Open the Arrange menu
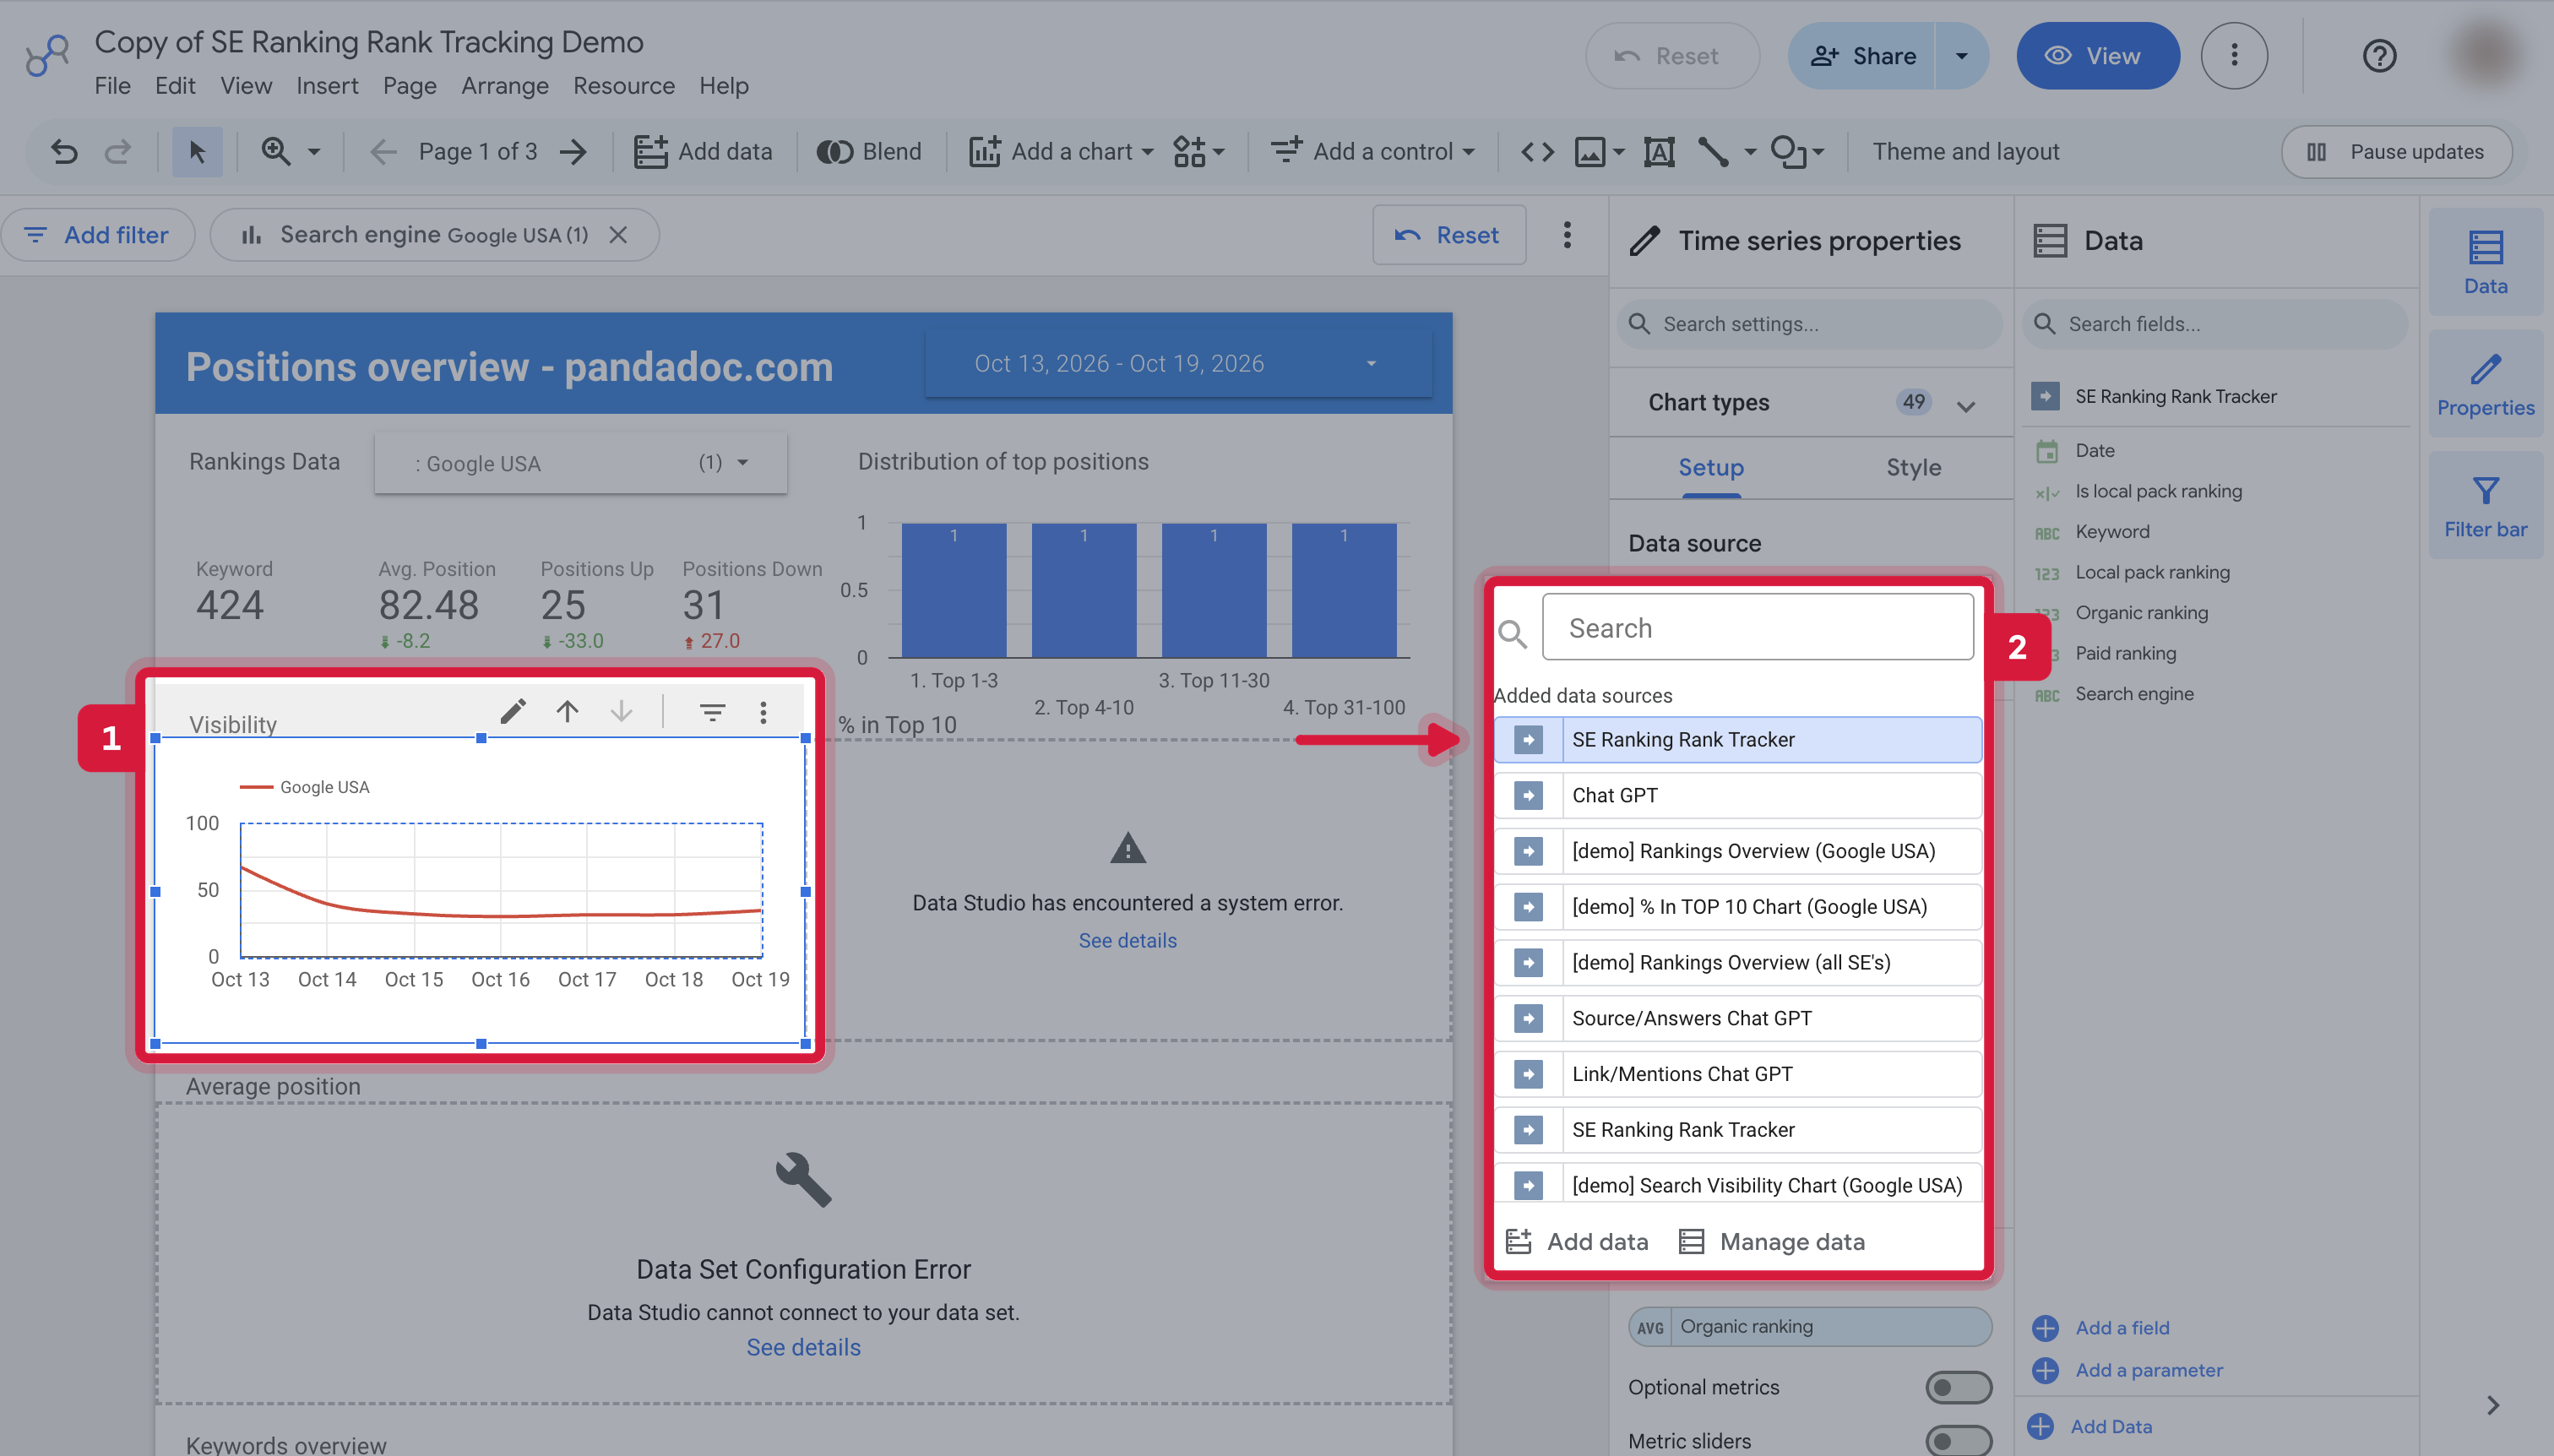 tap(504, 86)
